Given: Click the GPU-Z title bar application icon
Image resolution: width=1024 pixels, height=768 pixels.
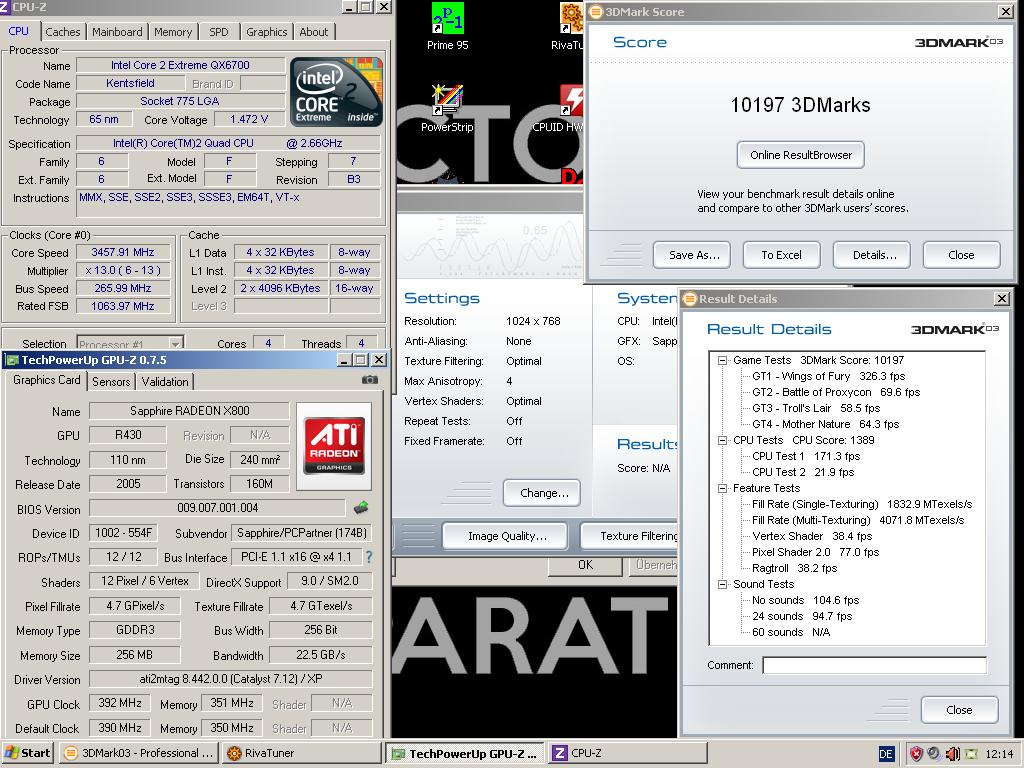Looking at the screenshot, I should [x=11, y=360].
